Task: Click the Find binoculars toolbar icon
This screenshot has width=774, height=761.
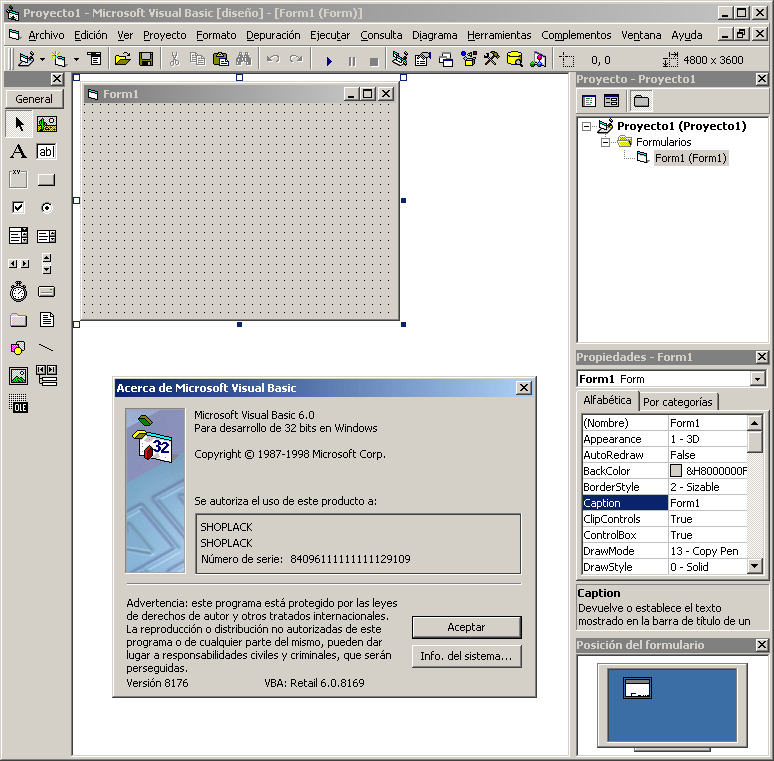Action: pyautogui.click(x=243, y=60)
